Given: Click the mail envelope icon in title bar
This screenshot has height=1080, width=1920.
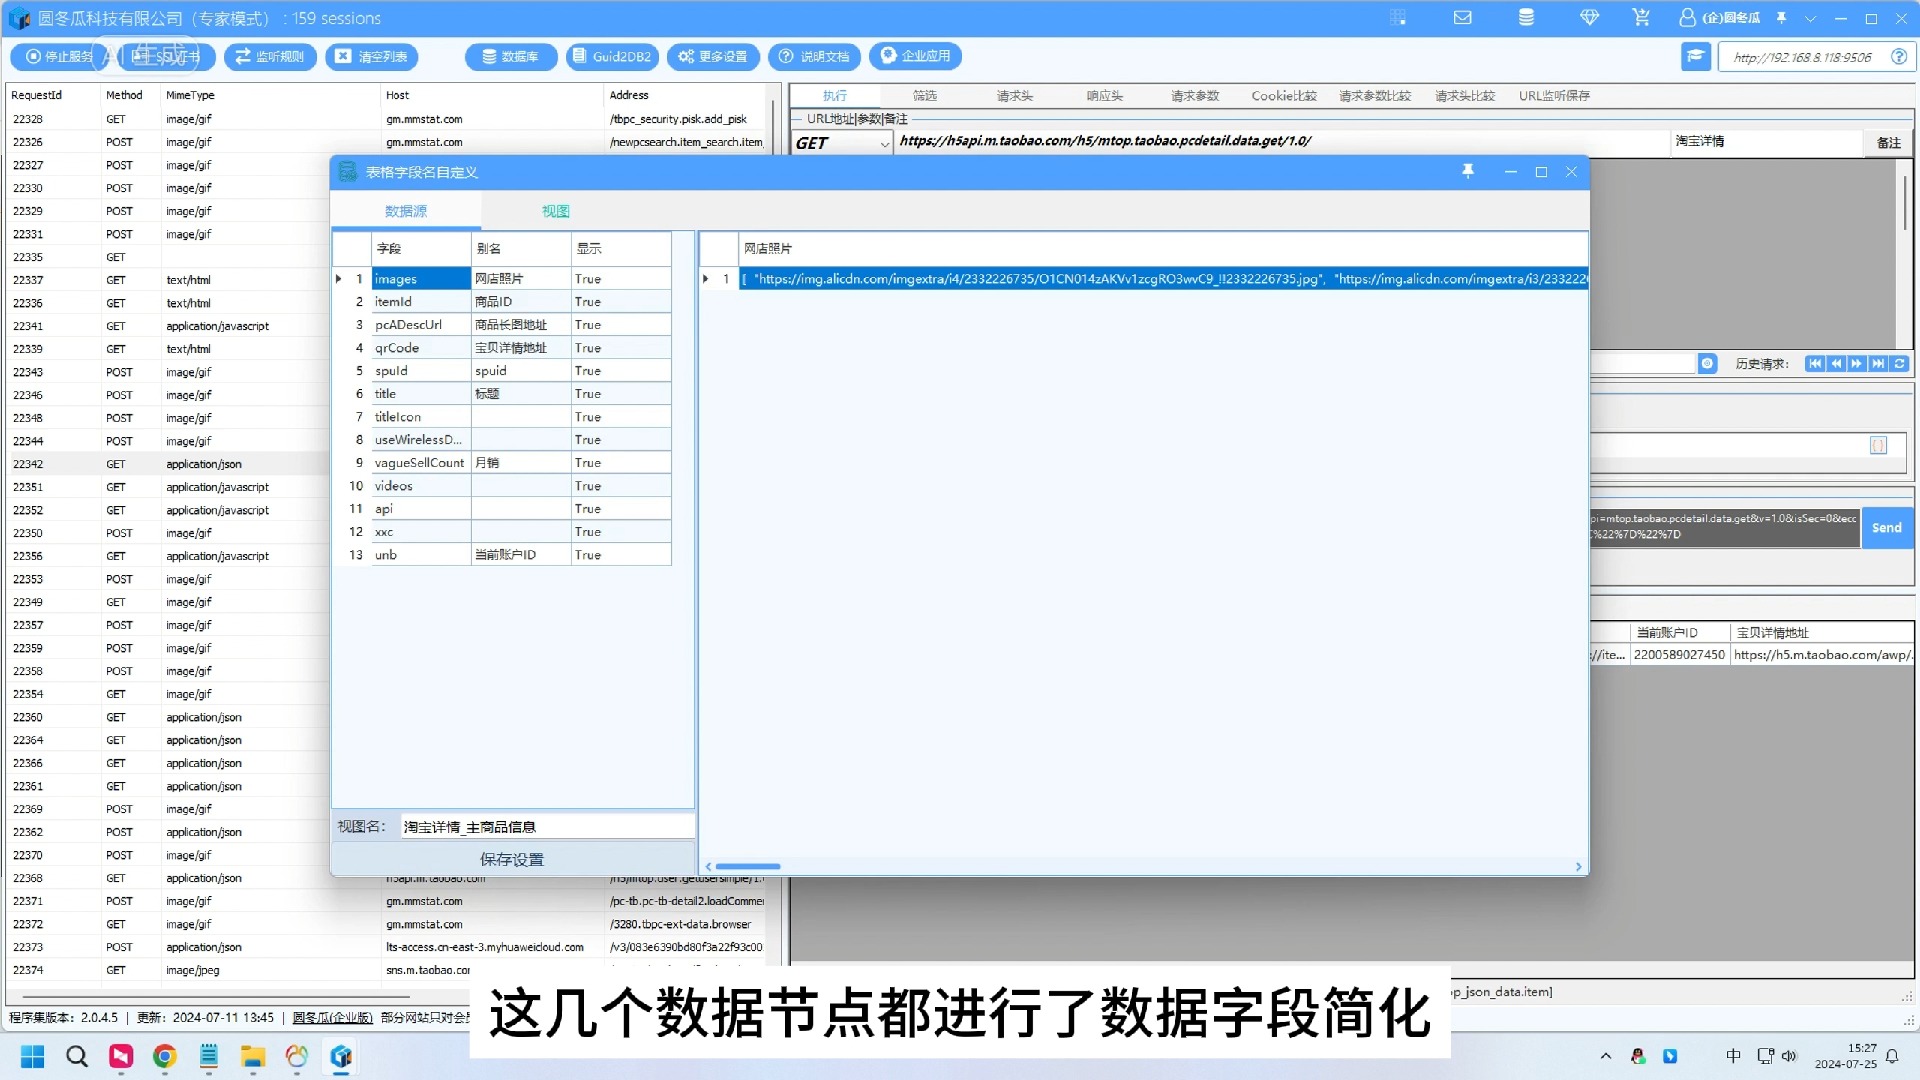Looking at the screenshot, I should pos(1462,18).
